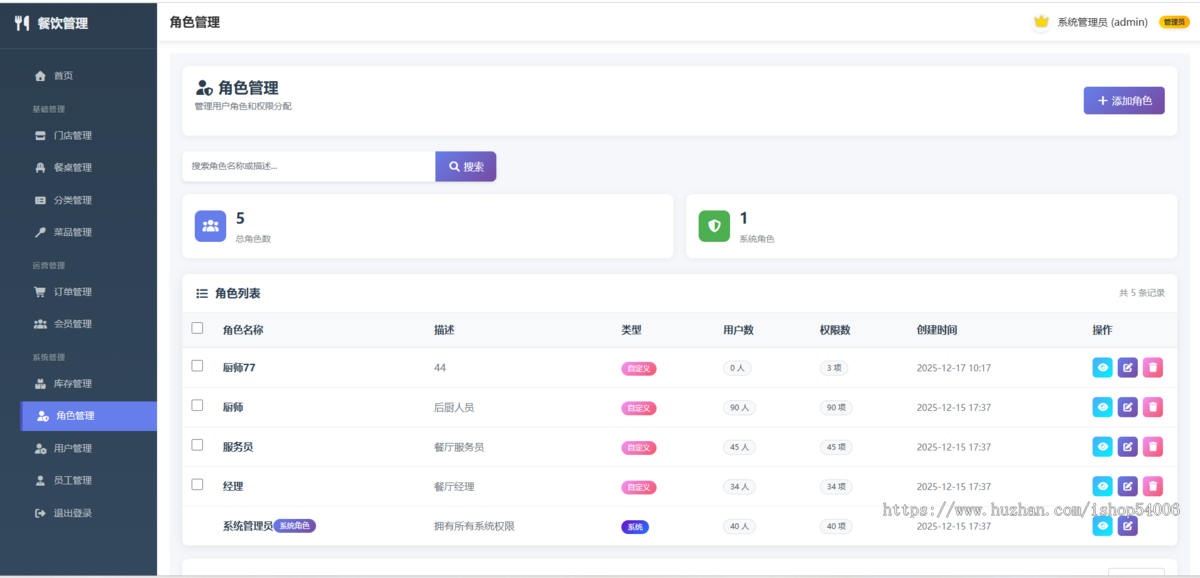The image size is (1200, 578).
Task: Toggle the select-all checkbox in table header
Action: 196,328
